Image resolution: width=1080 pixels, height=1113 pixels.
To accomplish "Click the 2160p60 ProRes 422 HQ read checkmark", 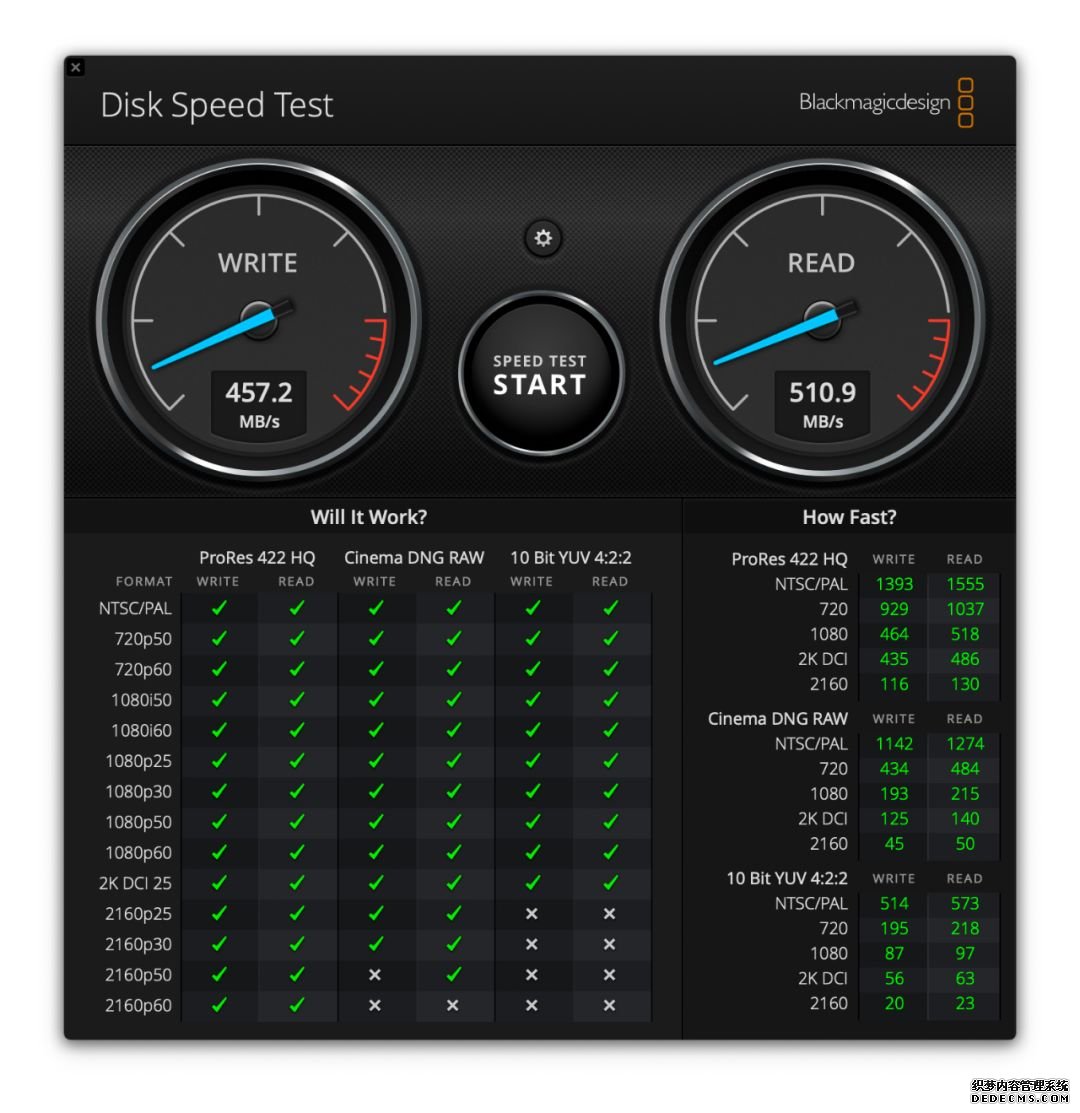I will click(297, 1004).
